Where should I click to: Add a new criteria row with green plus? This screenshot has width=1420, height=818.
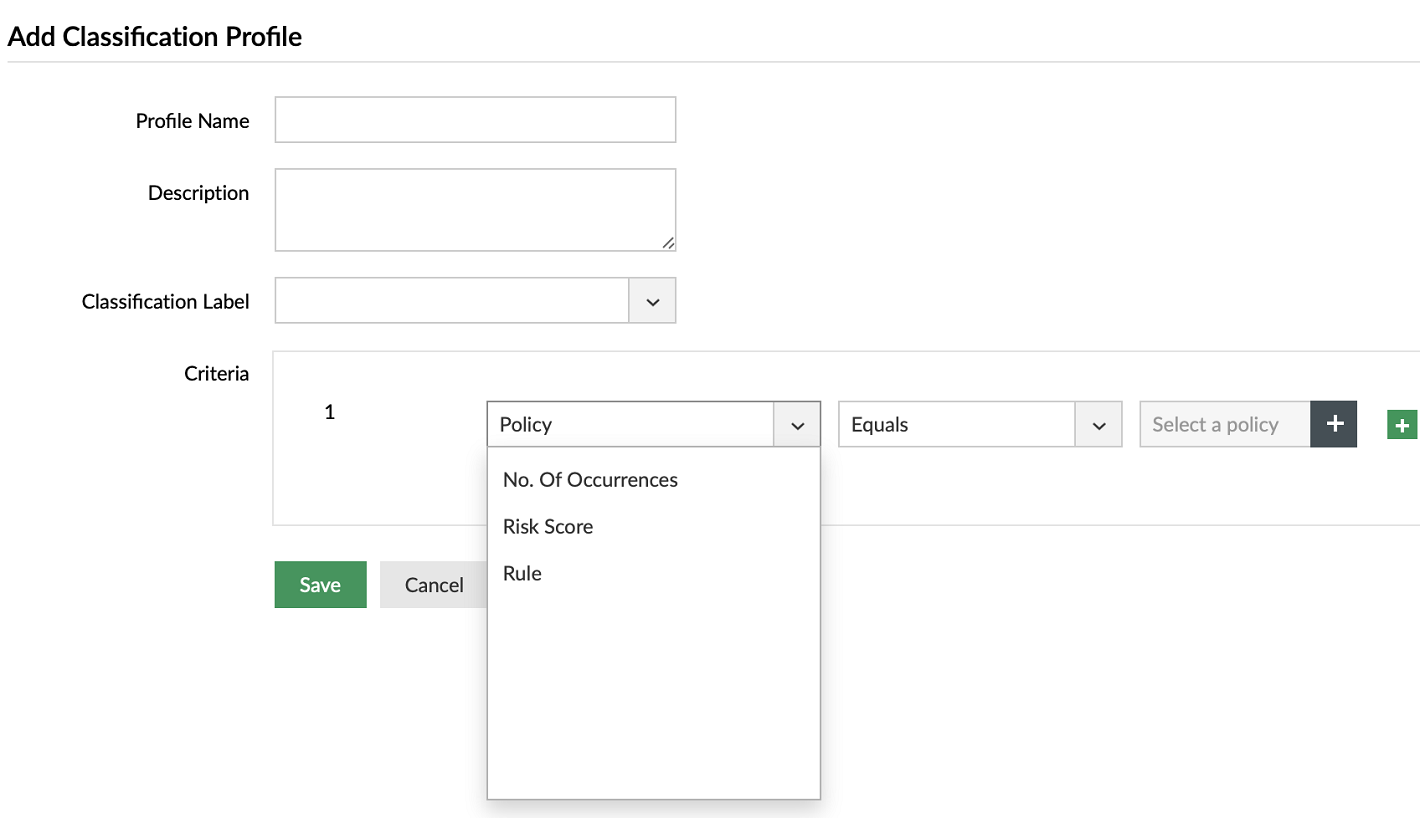1402,425
